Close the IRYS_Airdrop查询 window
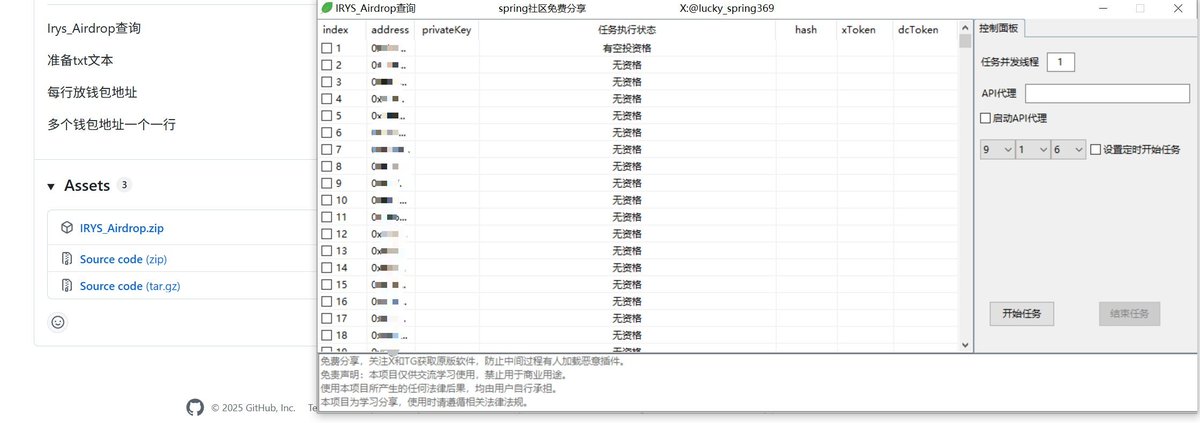The height and width of the screenshot is (423, 1200). click(1177, 7)
